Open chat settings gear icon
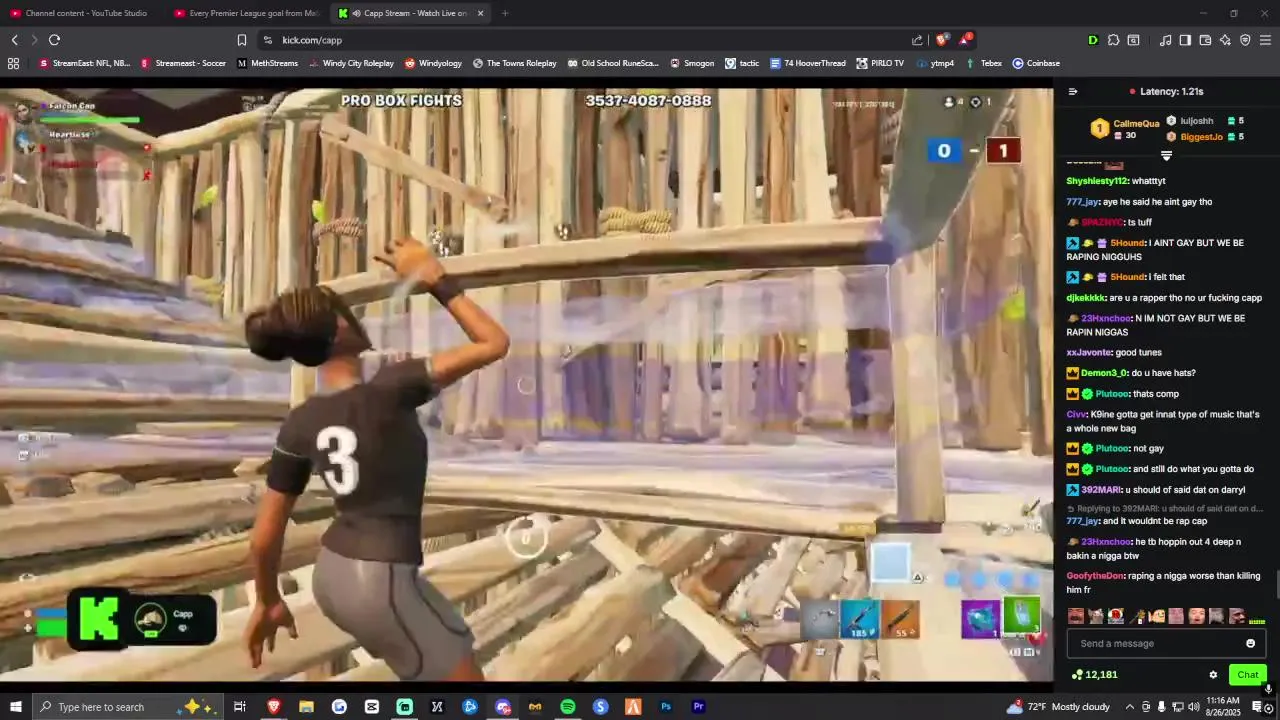Image resolution: width=1280 pixels, height=720 pixels. click(x=1213, y=675)
